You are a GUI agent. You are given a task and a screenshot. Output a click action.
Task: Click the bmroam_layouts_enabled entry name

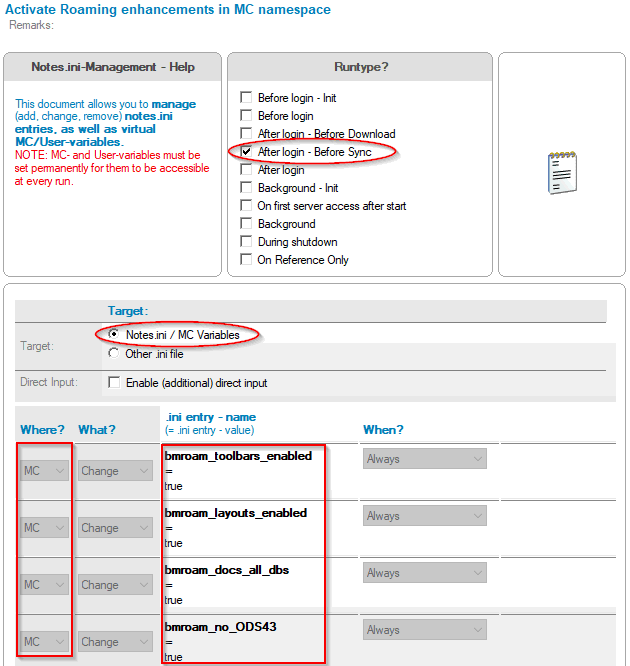pyautogui.click(x=236, y=513)
